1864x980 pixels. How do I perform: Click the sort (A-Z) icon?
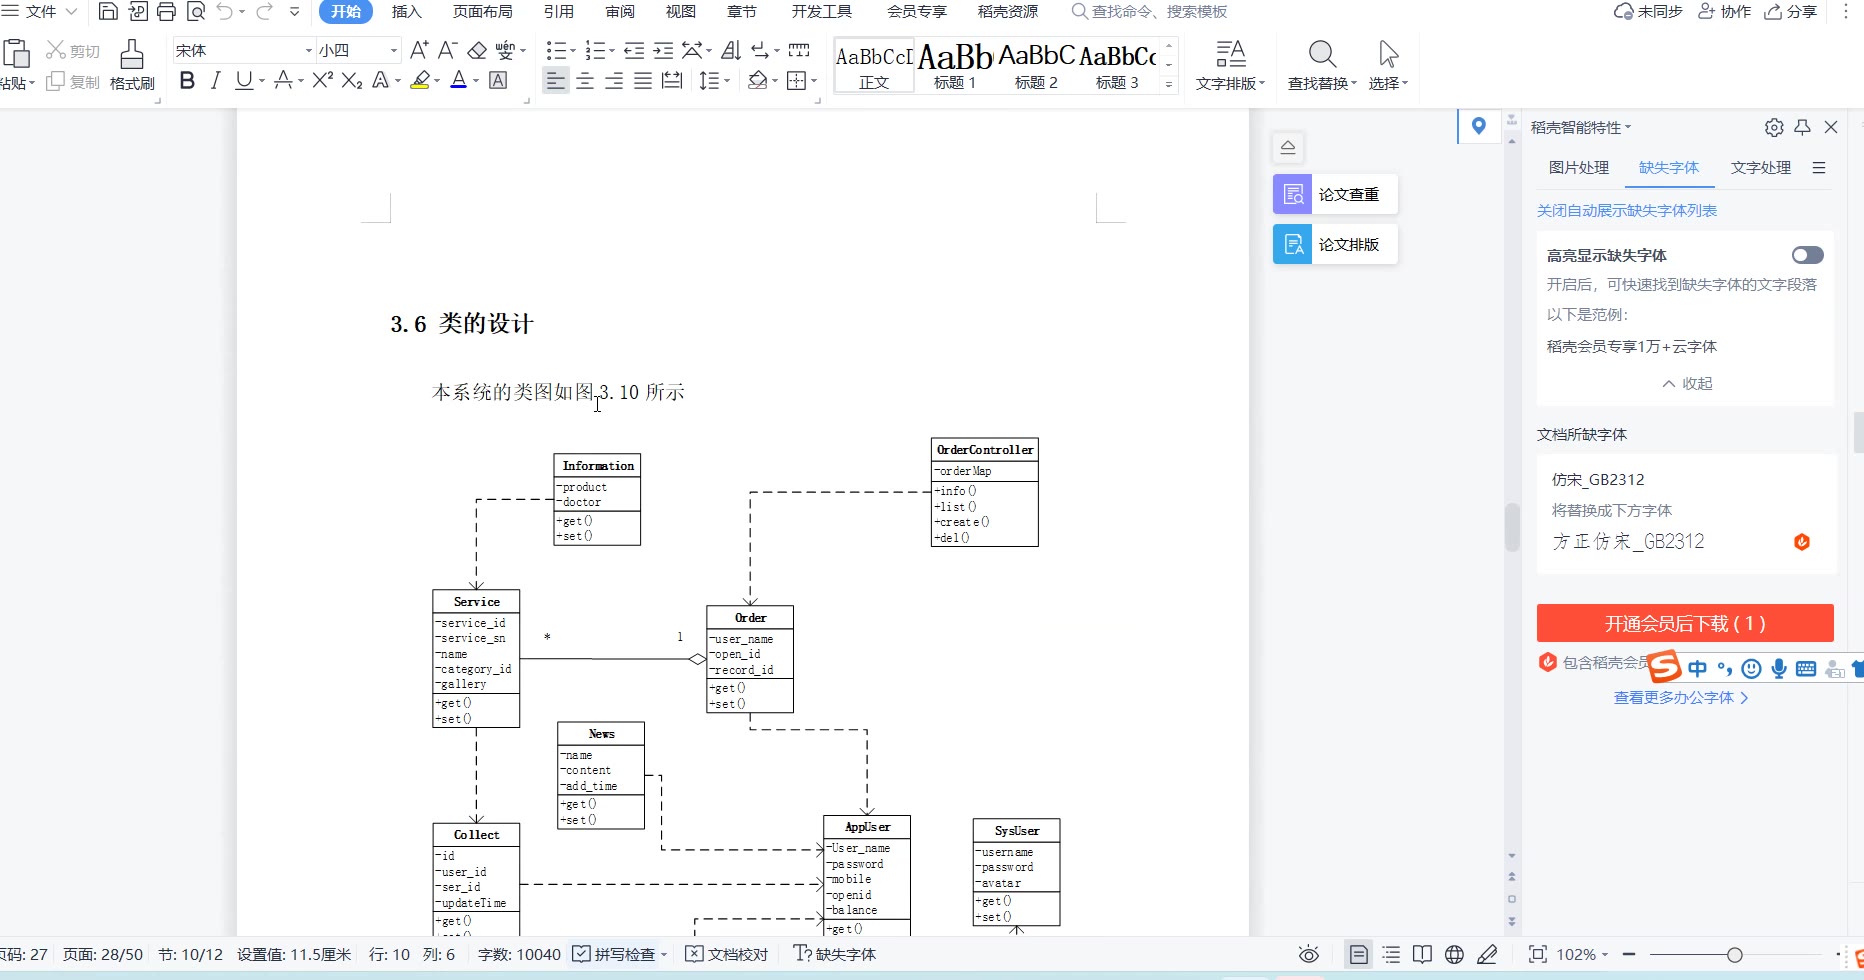coord(731,50)
